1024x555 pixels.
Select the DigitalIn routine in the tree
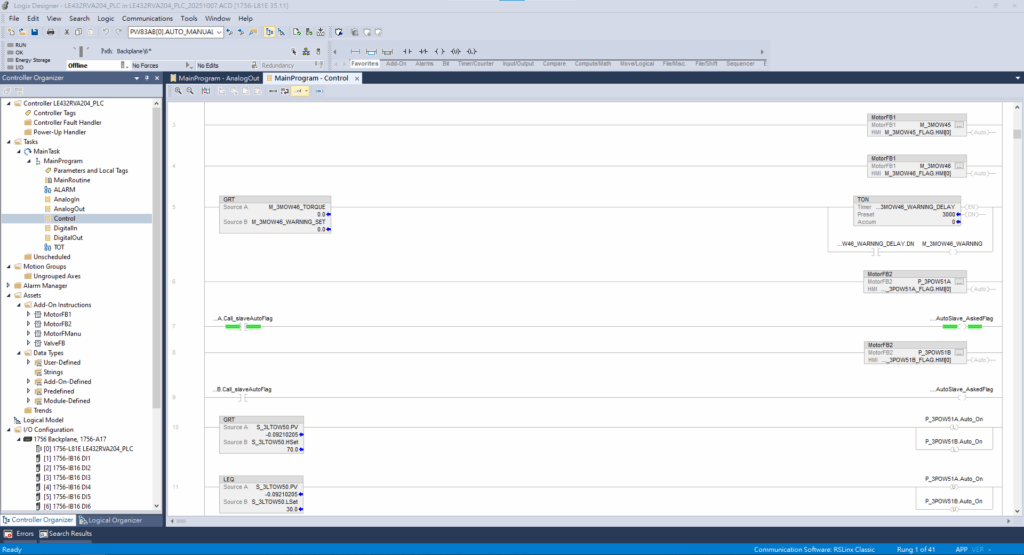[x=65, y=228]
